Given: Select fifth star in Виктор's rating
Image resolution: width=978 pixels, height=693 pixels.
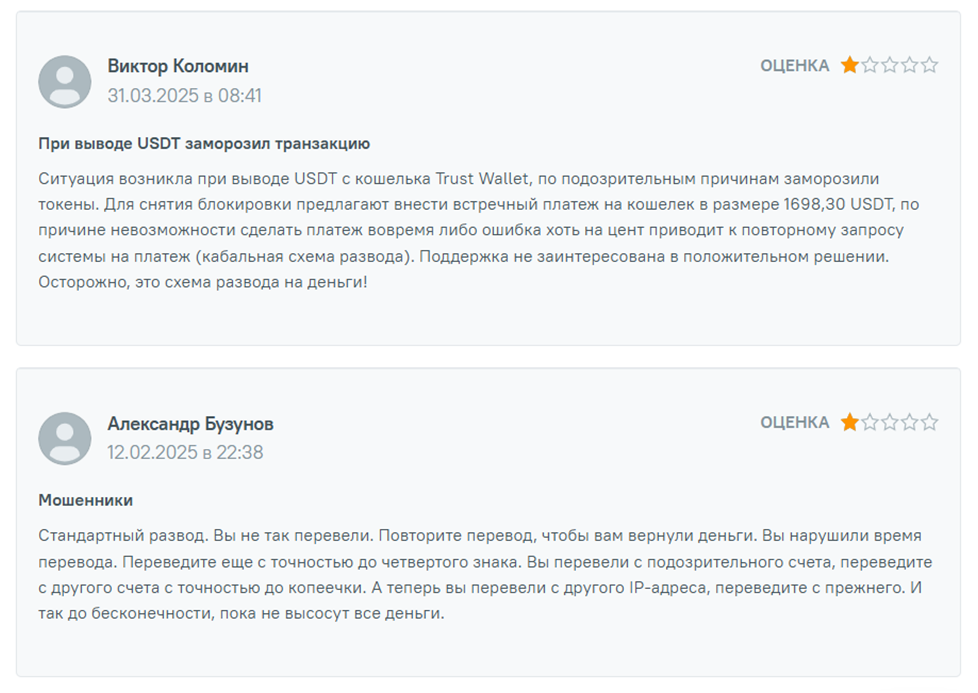Looking at the screenshot, I should pyautogui.click(x=929, y=65).
